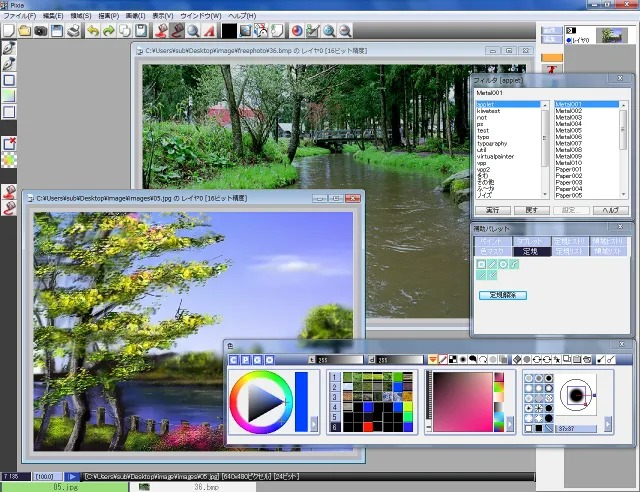Select Paper001 in the filter list
This screenshot has width=640, height=492.
569,169
